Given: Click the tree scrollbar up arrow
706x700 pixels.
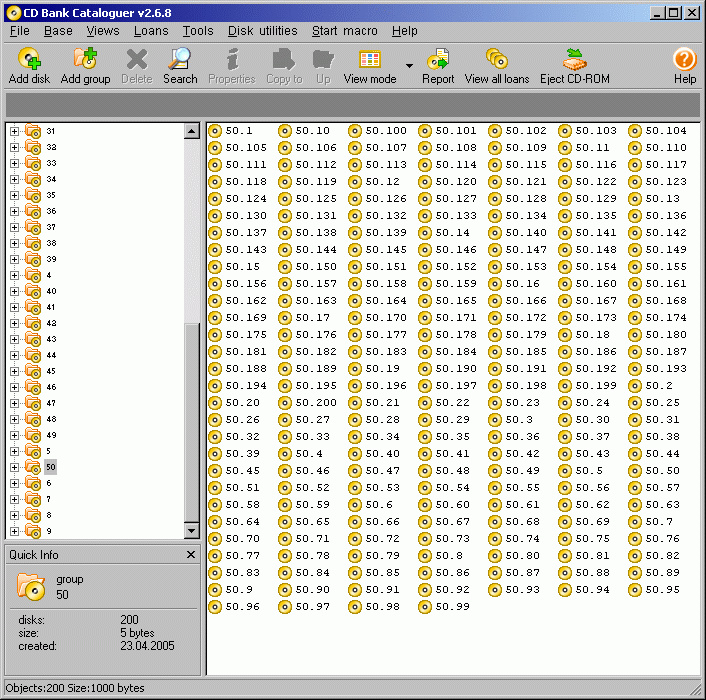Looking at the screenshot, I should coord(192,131).
